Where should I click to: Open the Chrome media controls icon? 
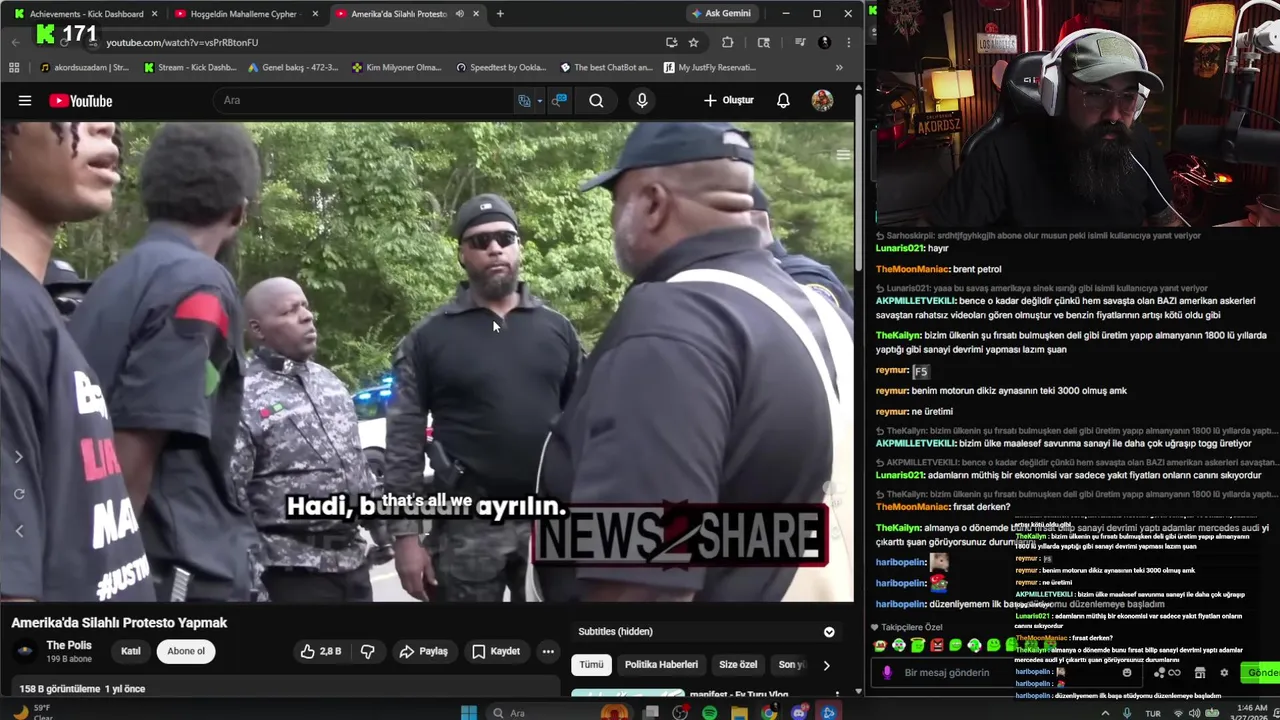click(x=800, y=42)
